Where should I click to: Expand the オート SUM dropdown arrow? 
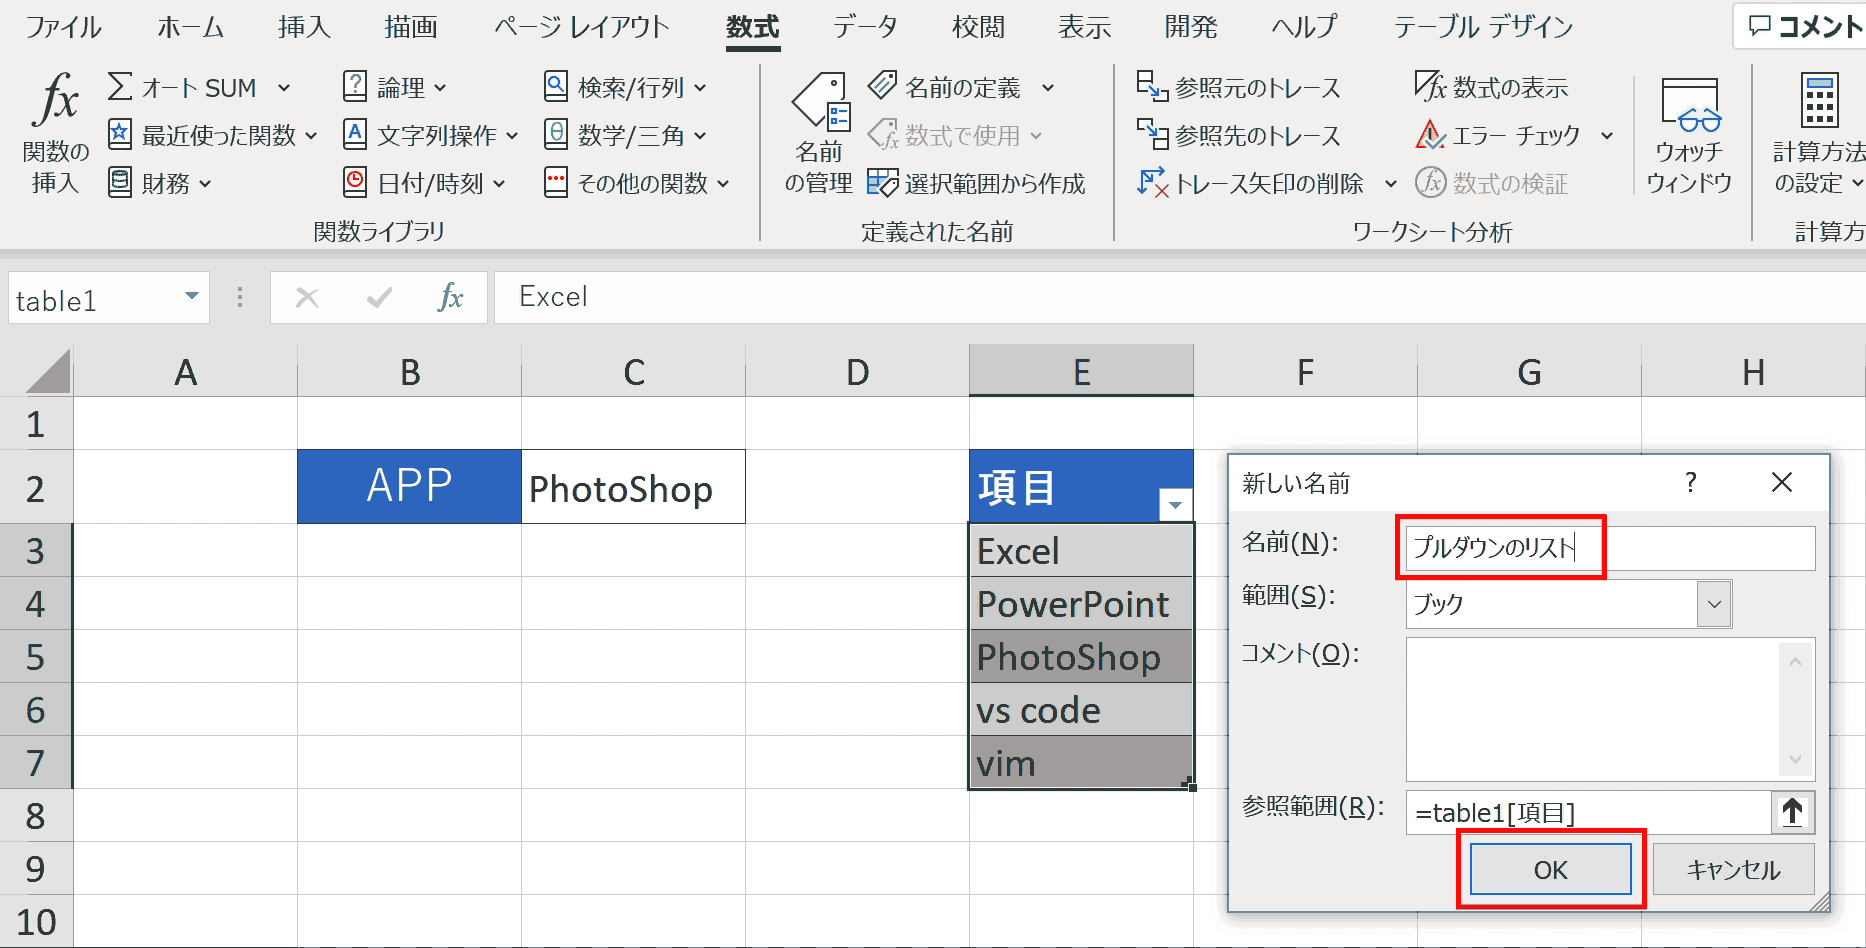coord(284,88)
